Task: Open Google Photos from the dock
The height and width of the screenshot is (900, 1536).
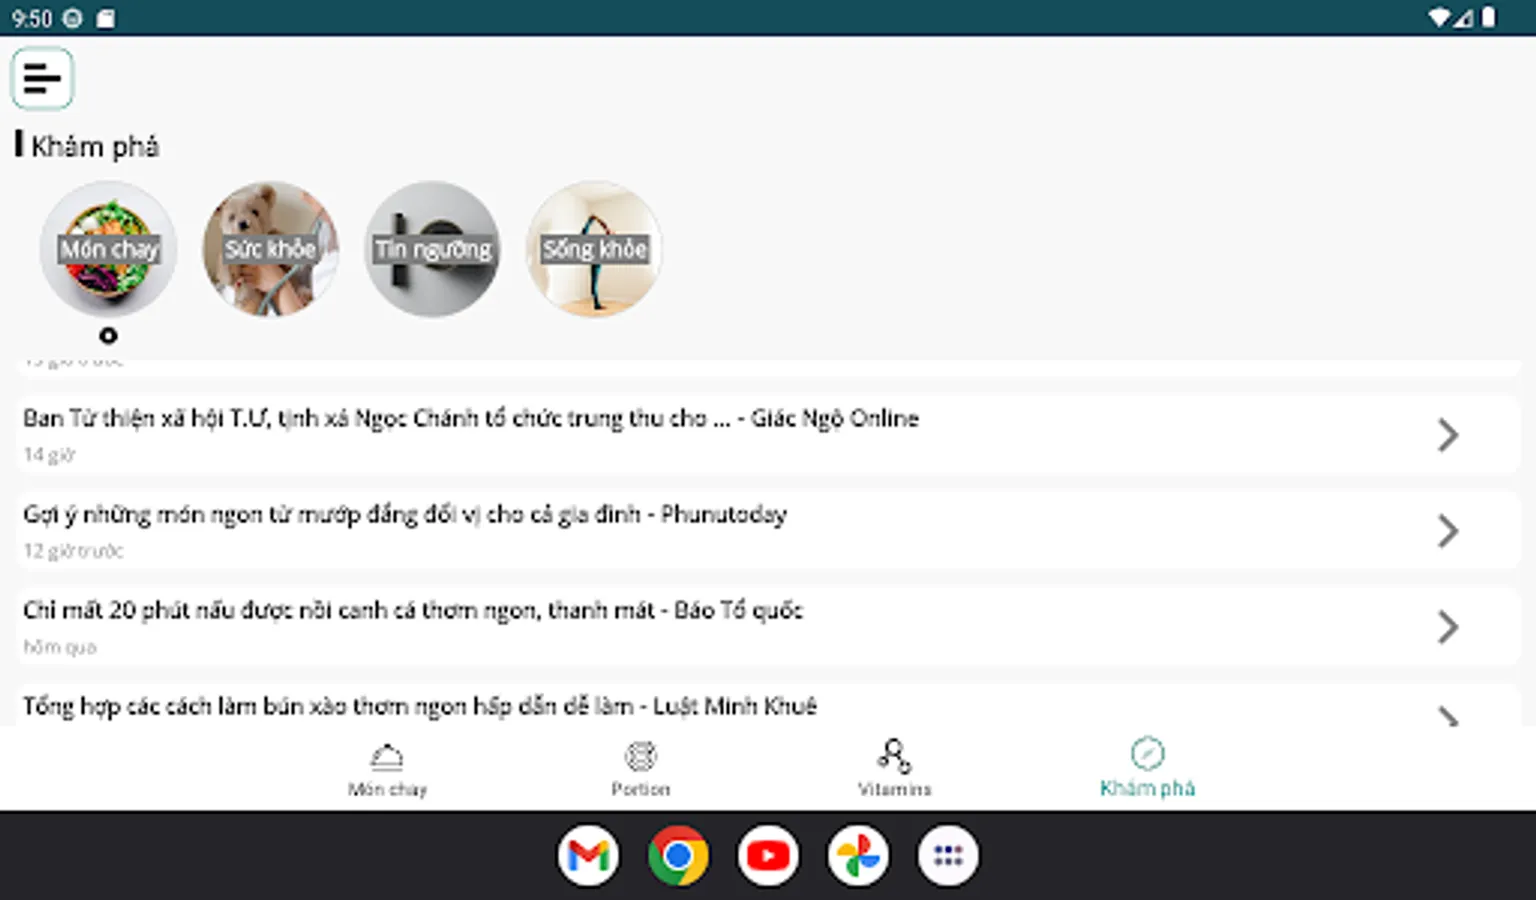Action: coord(858,855)
